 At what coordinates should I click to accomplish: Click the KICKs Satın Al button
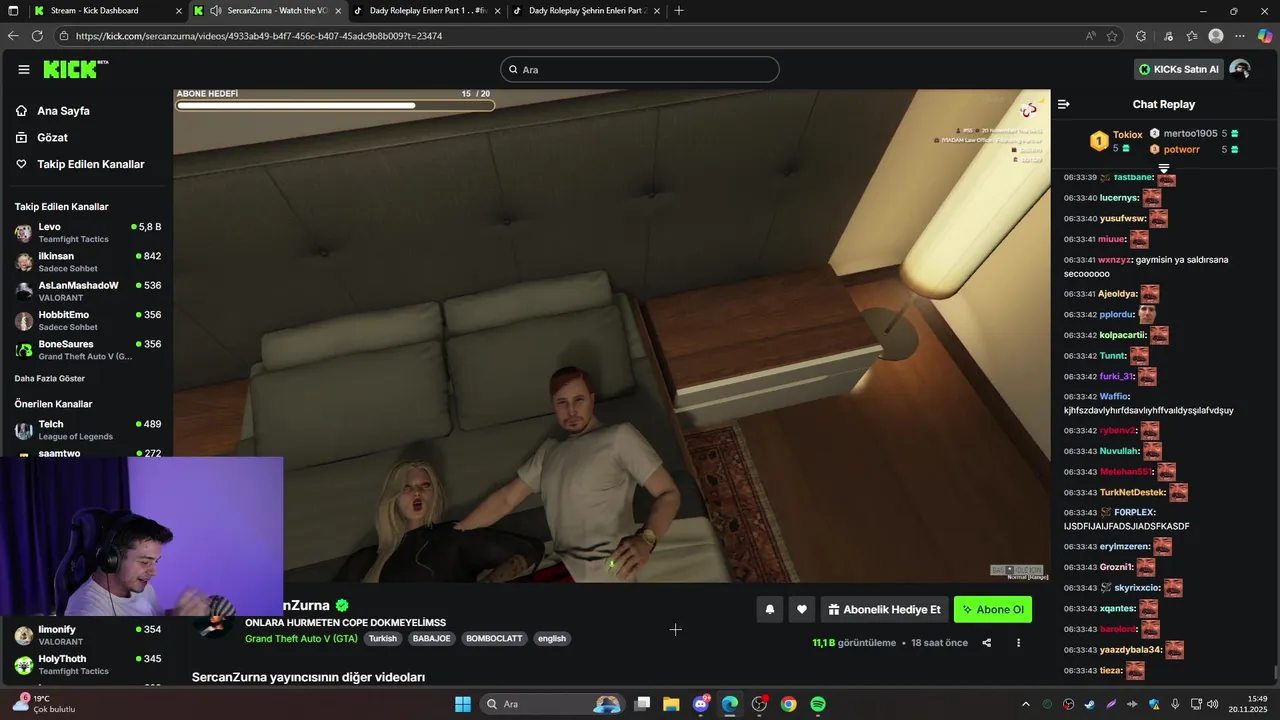pyautogui.click(x=1179, y=69)
